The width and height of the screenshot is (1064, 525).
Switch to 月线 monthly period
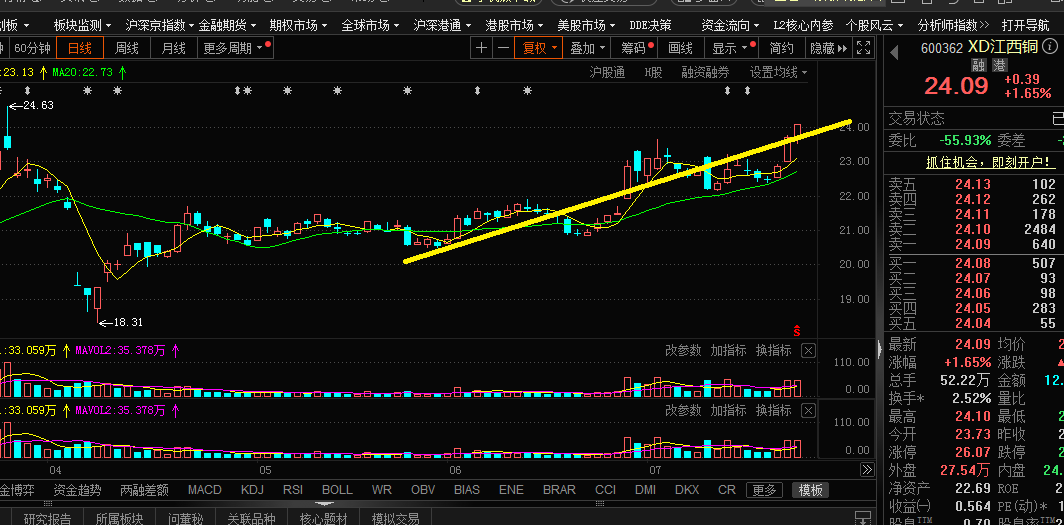173,48
